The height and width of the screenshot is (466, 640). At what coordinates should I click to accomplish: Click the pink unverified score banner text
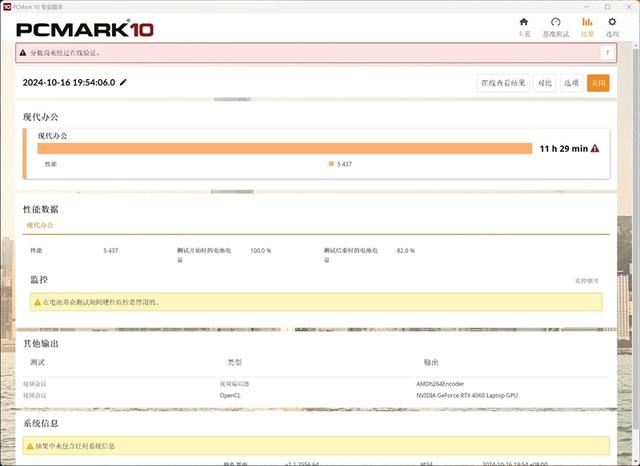pyautogui.click(x=65, y=53)
